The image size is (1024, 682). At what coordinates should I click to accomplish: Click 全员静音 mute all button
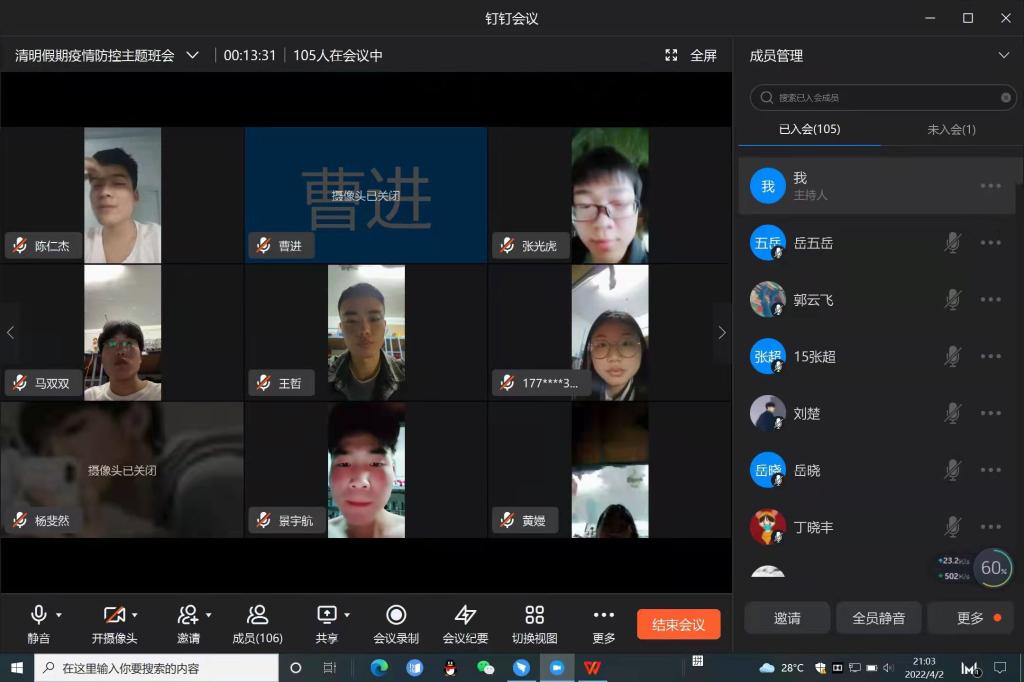878,618
